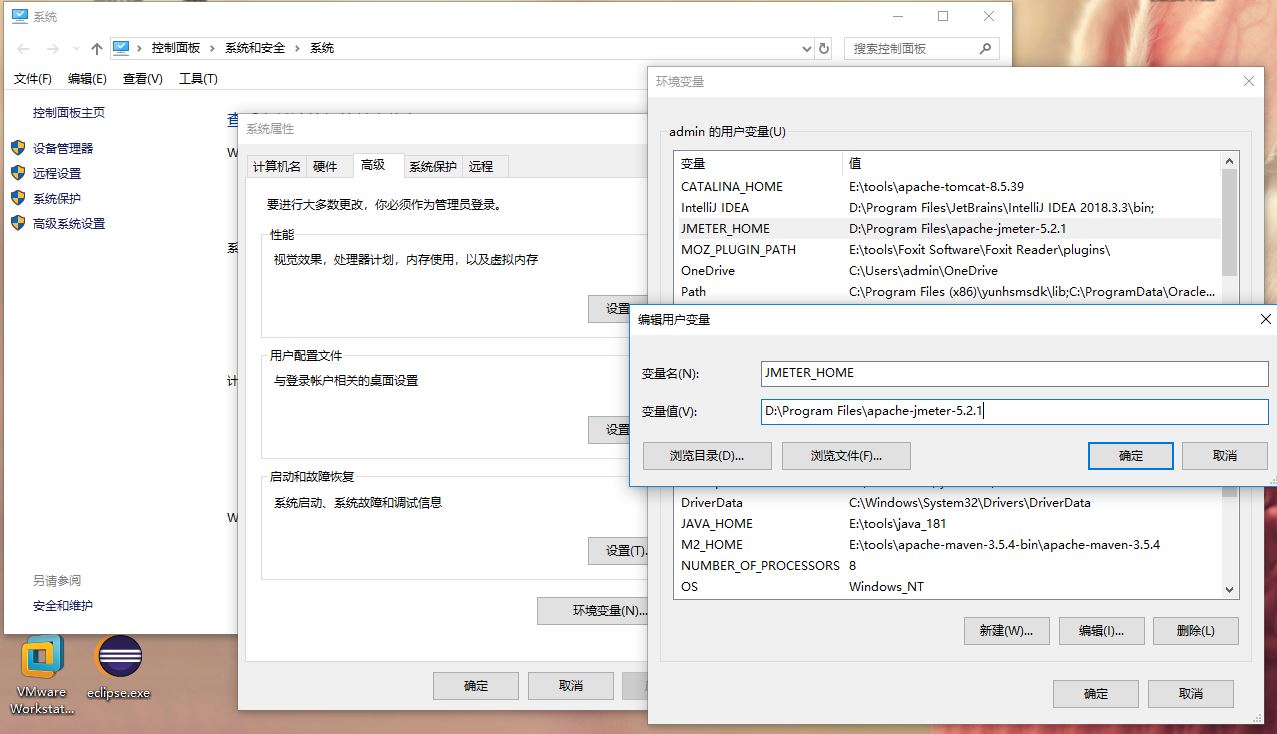Open the address bar history dropdown
The image size is (1277, 734).
click(x=807, y=48)
